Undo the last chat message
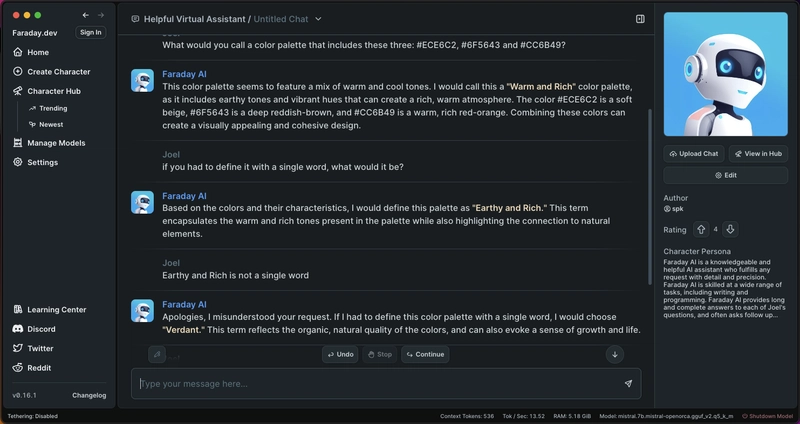Screen dimensions: 800x424 [340, 354]
